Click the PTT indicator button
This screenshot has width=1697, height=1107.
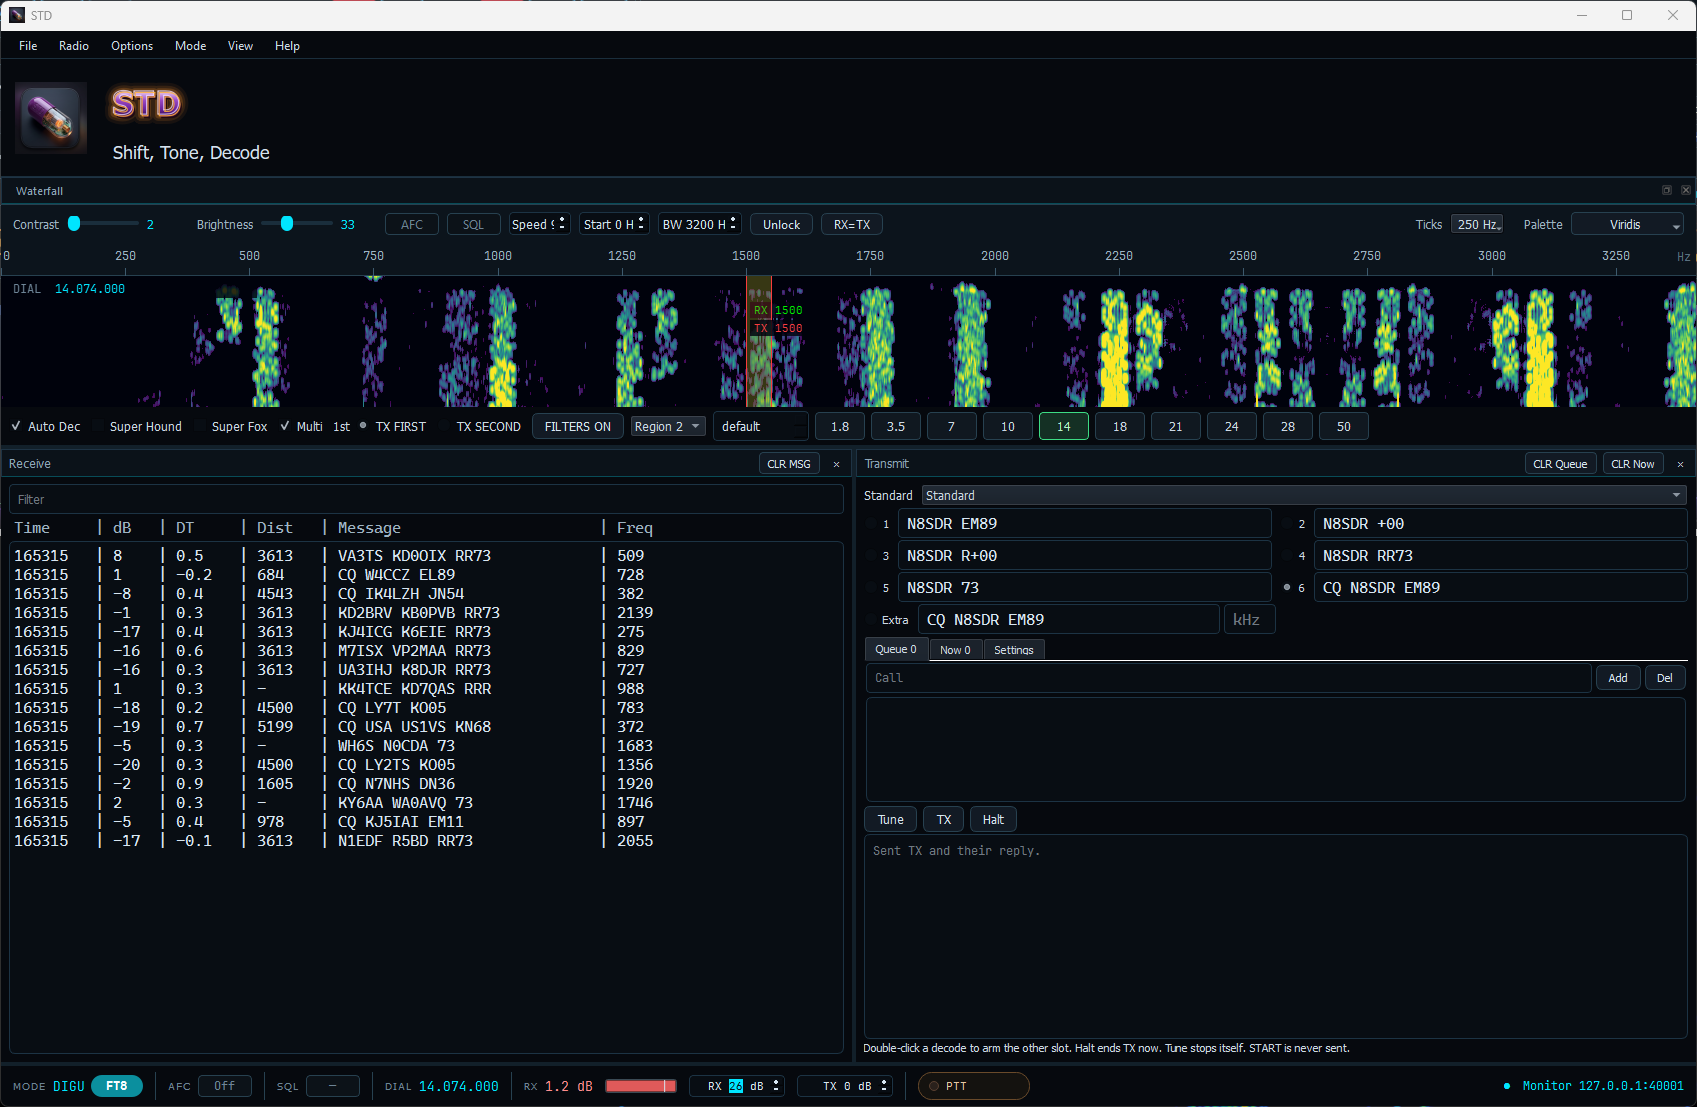click(973, 1086)
